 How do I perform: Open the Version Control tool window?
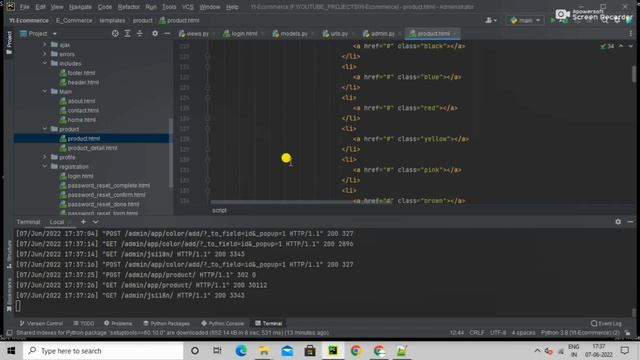point(41,323)
